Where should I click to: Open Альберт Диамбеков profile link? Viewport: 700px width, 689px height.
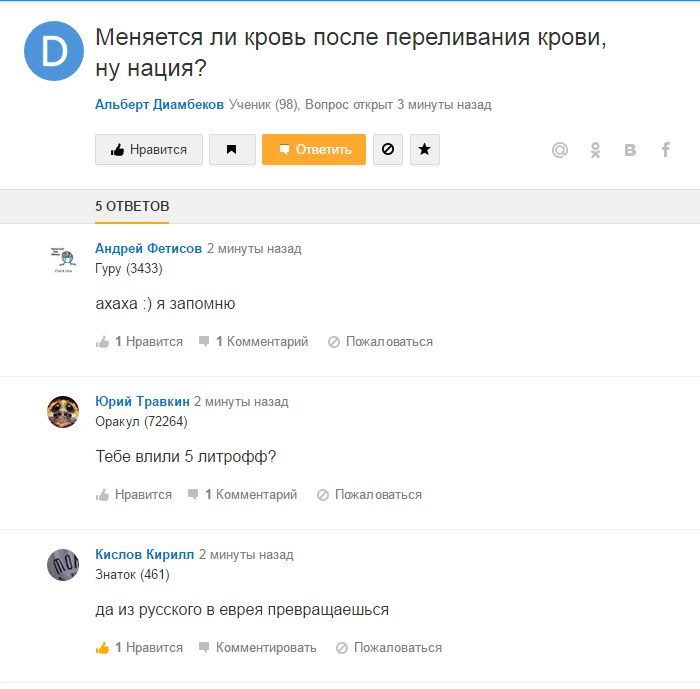(x=159, y=104)
